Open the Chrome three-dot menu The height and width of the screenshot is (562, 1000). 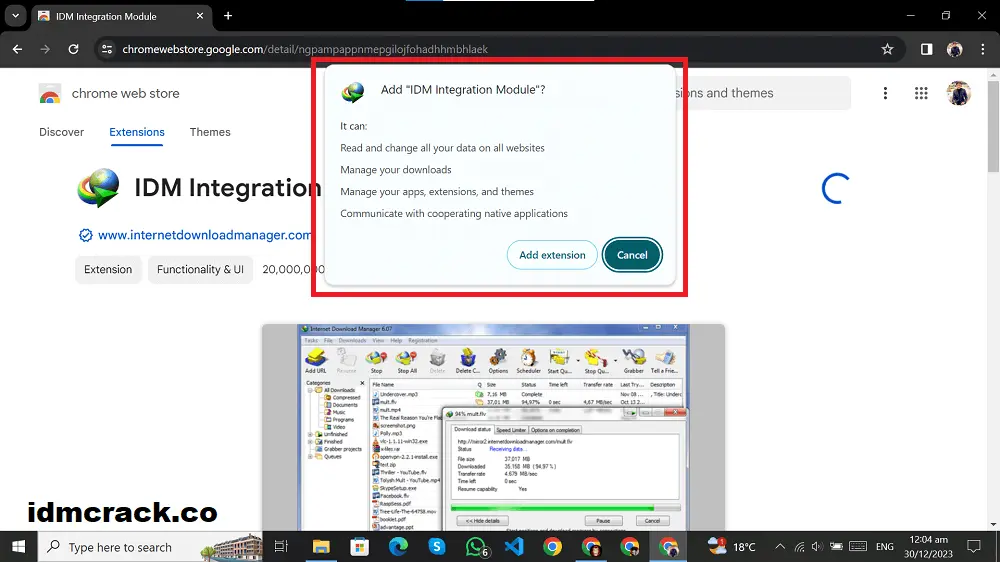[x=982, y=49]
